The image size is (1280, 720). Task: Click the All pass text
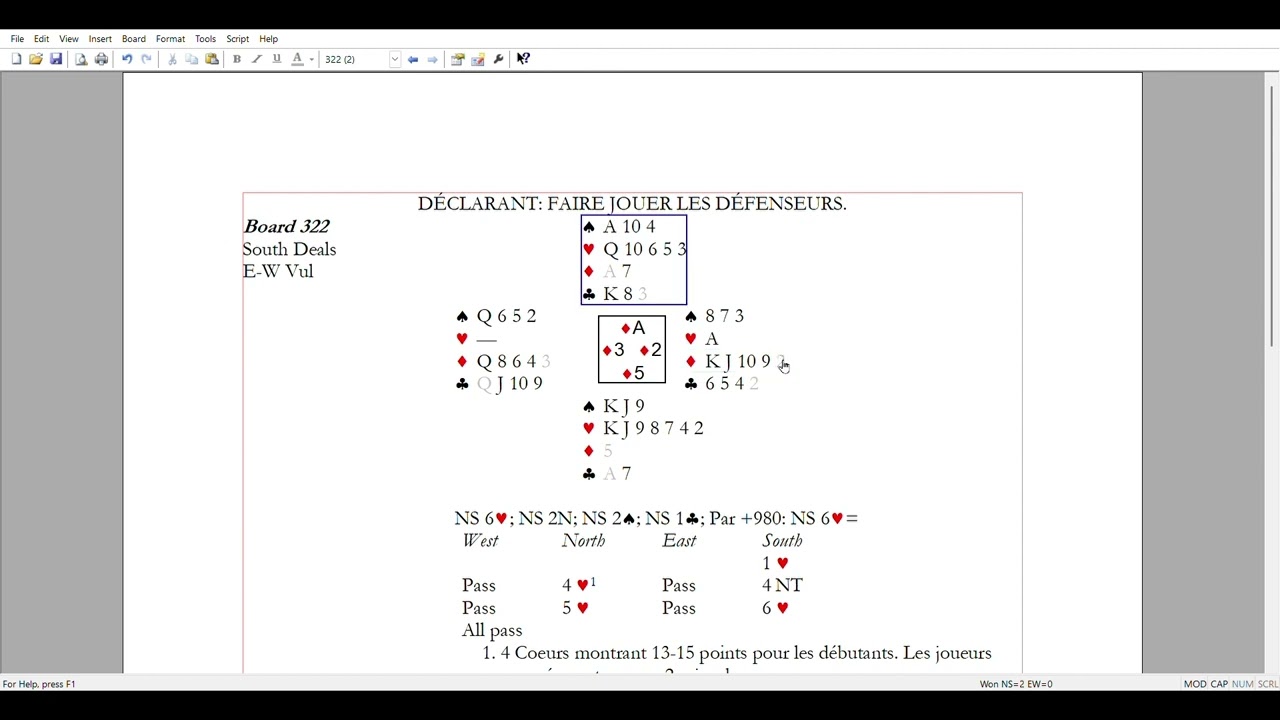tap(492, 631)
